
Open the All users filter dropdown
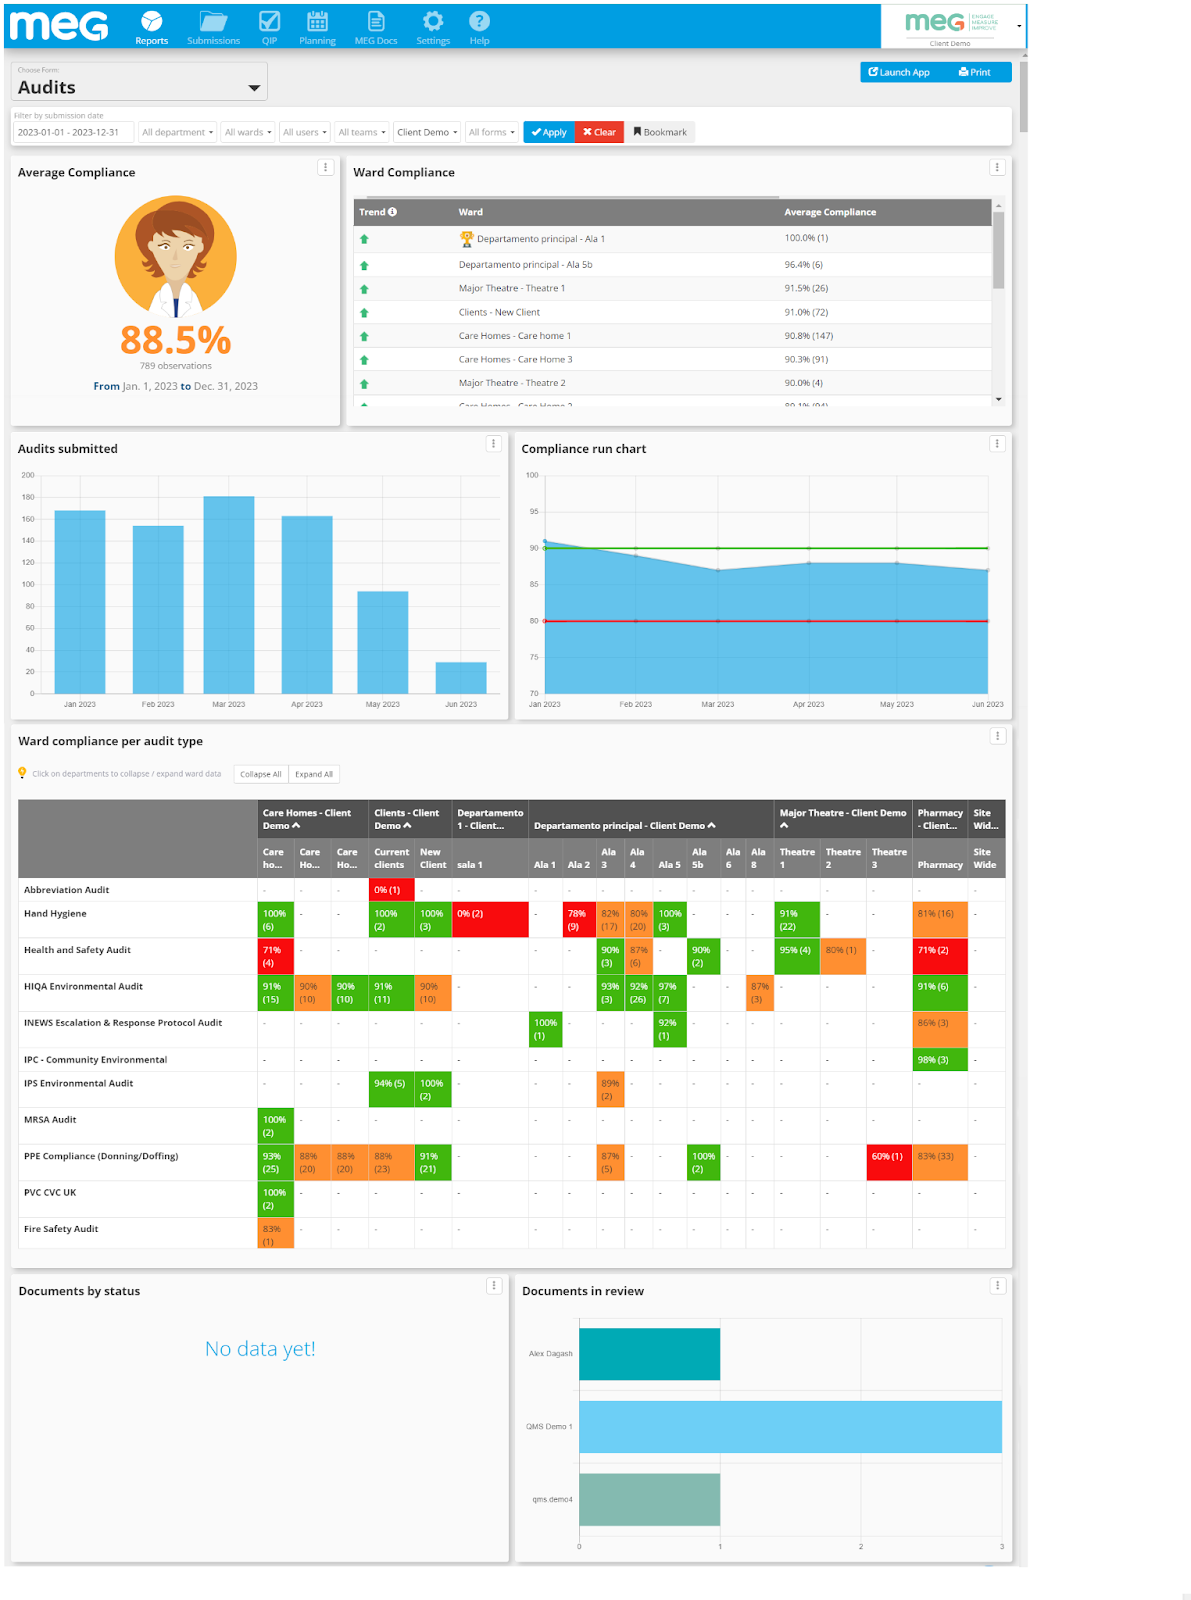point(305,132)
